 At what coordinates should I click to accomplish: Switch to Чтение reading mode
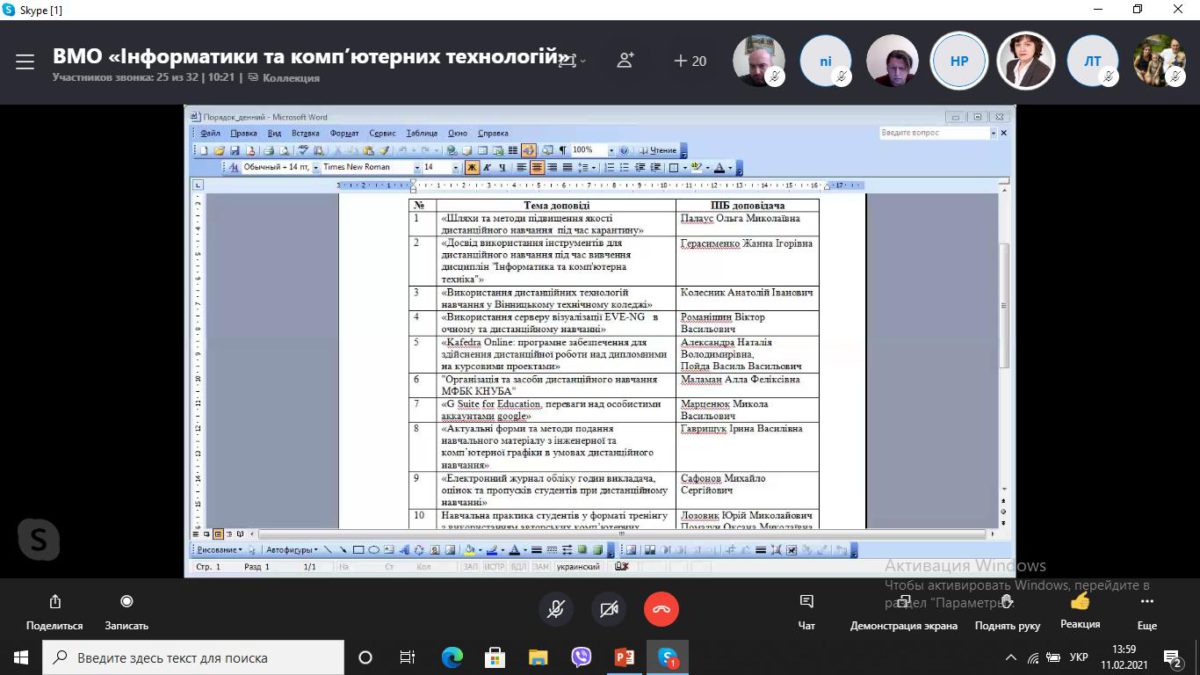(659, 150)
